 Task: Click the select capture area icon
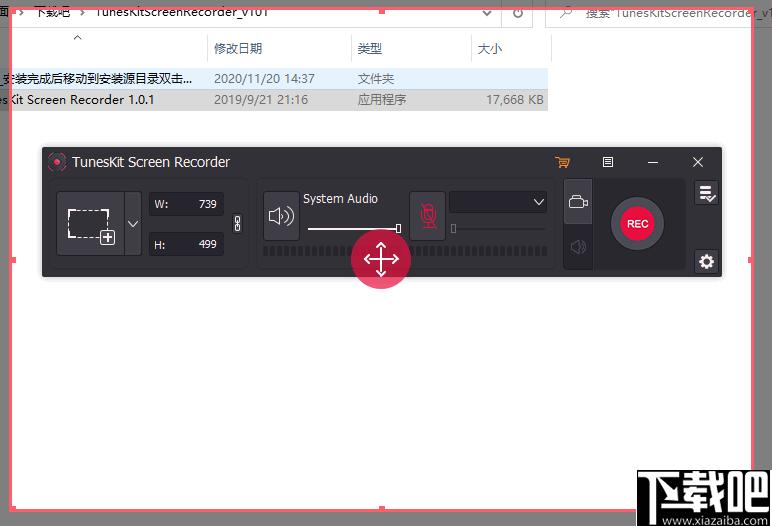coord(91,224)
